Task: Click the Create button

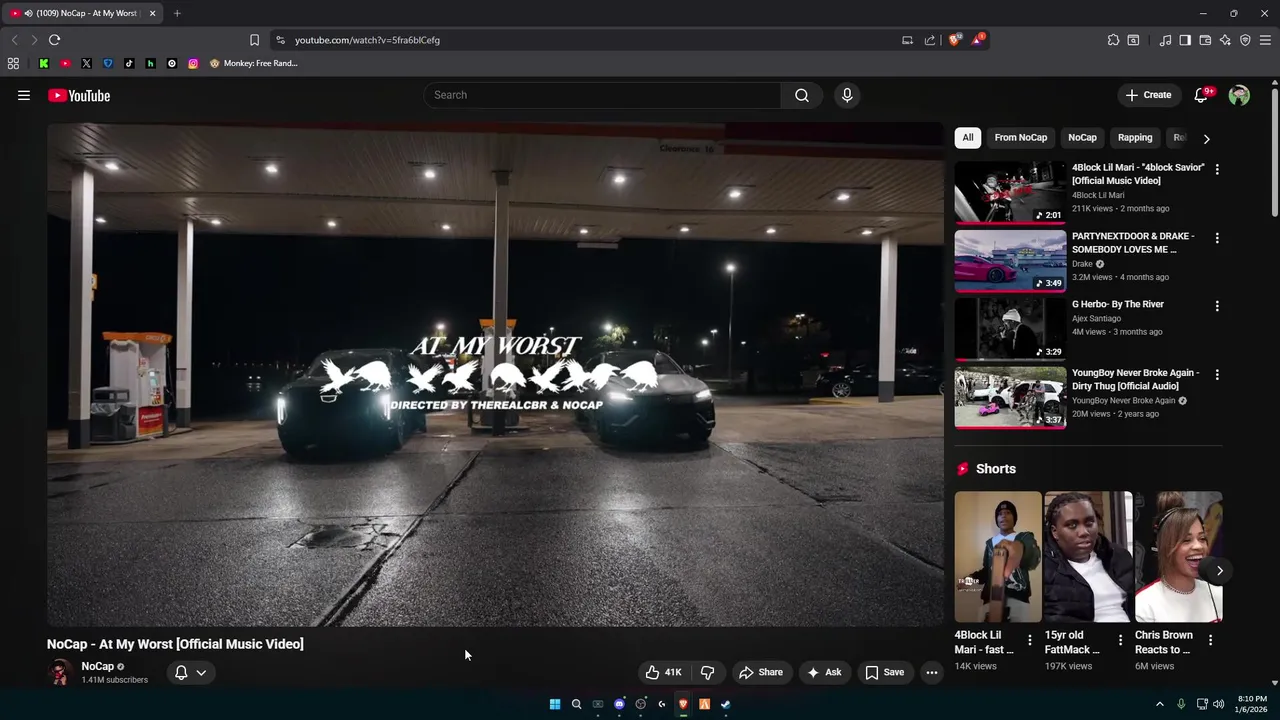Action: tap(1148, 95)
